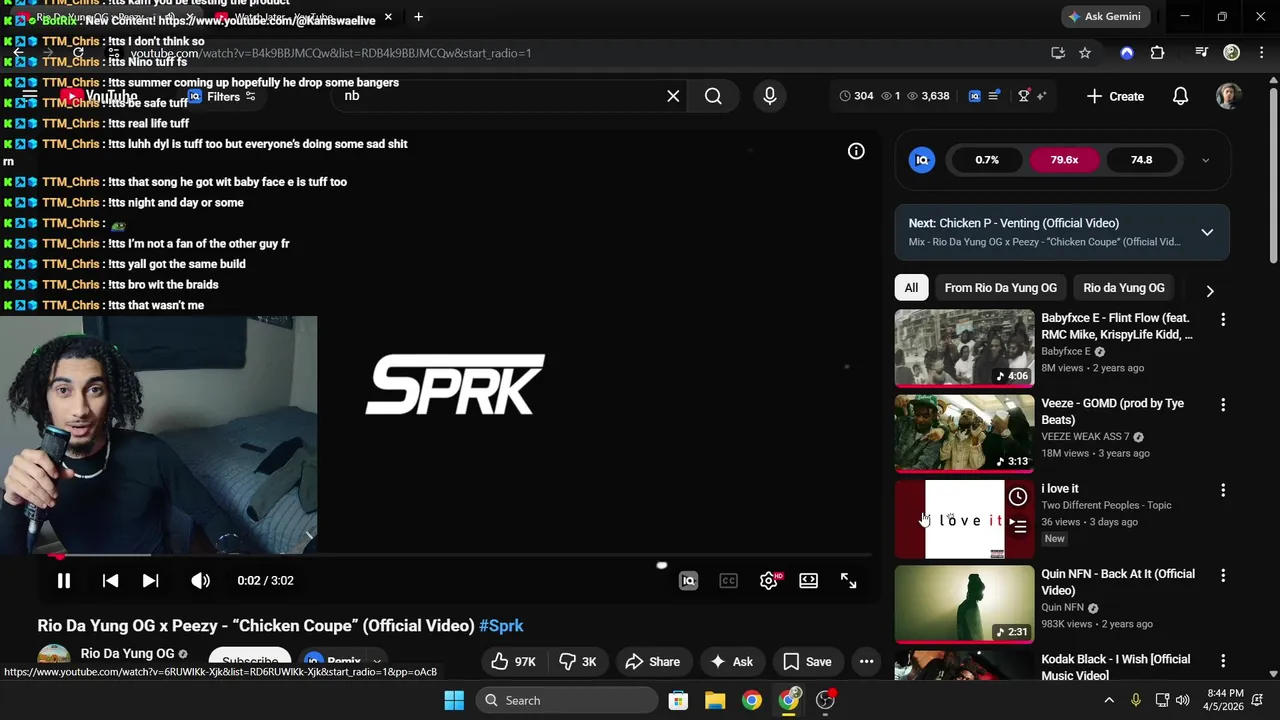Toggle closed captions CC button

pyautogui.click(x=728, y=580)
